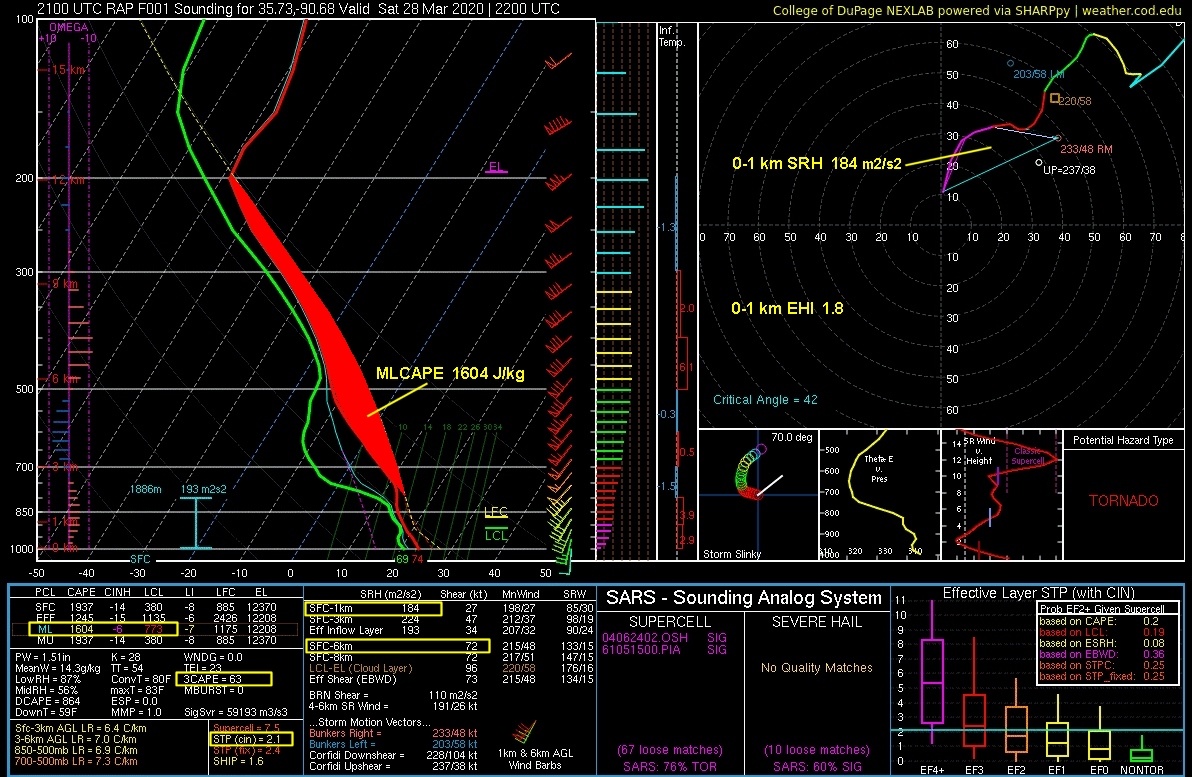1192x777 pixels.
Task: Click the sounding title with coordinates 35.73,-90.68
Action: point(298,9)
